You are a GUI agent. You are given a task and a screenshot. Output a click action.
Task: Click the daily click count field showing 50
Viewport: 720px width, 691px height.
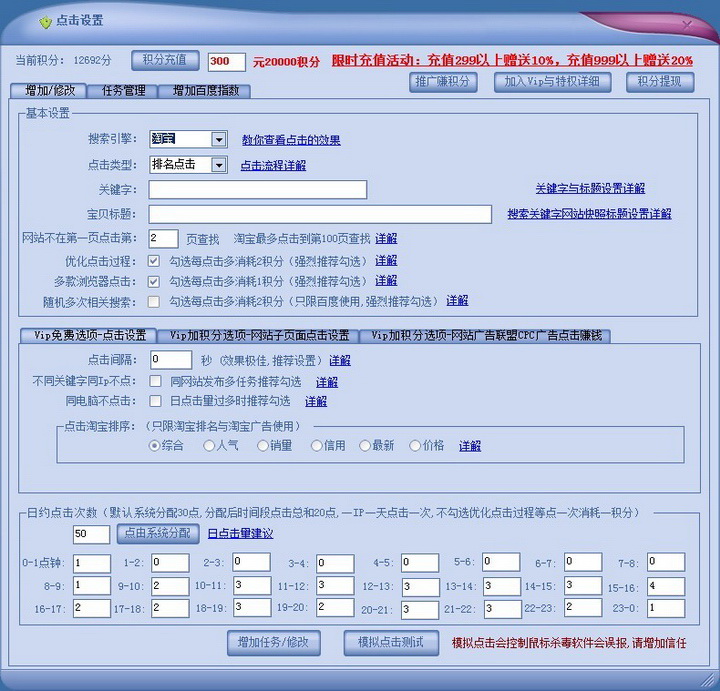[x=91, y=534]
